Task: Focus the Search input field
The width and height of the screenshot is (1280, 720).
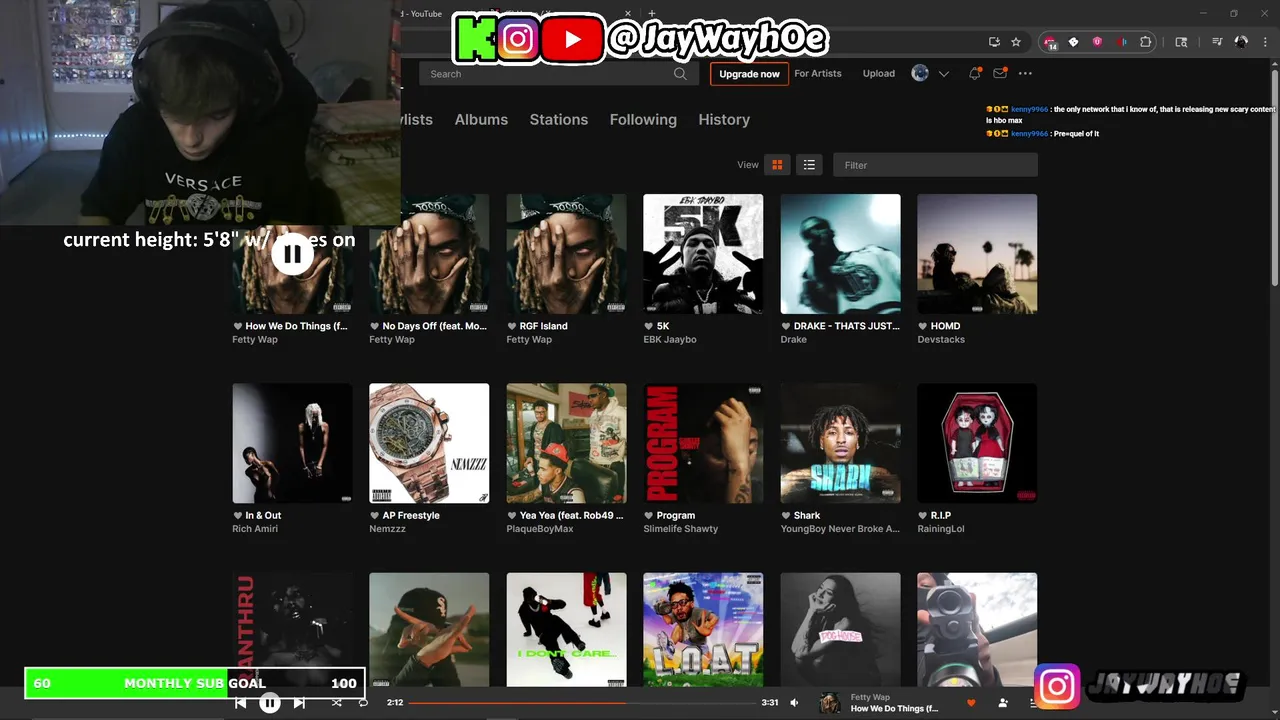Action: click(558, 73)
